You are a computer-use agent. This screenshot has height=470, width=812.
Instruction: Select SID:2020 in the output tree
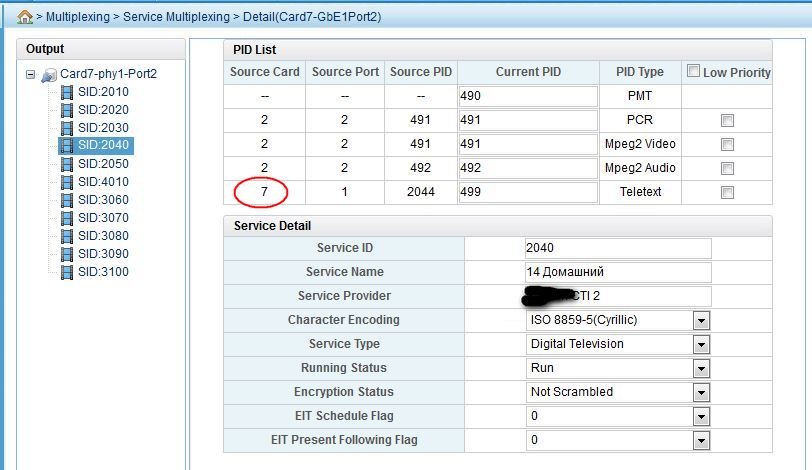click(103, 110)
